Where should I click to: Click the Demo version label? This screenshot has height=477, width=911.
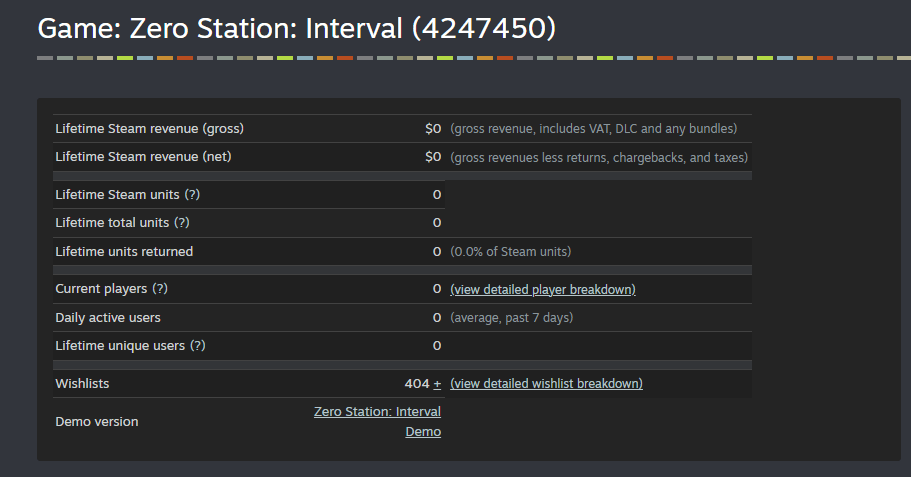[x=97, y=422]
